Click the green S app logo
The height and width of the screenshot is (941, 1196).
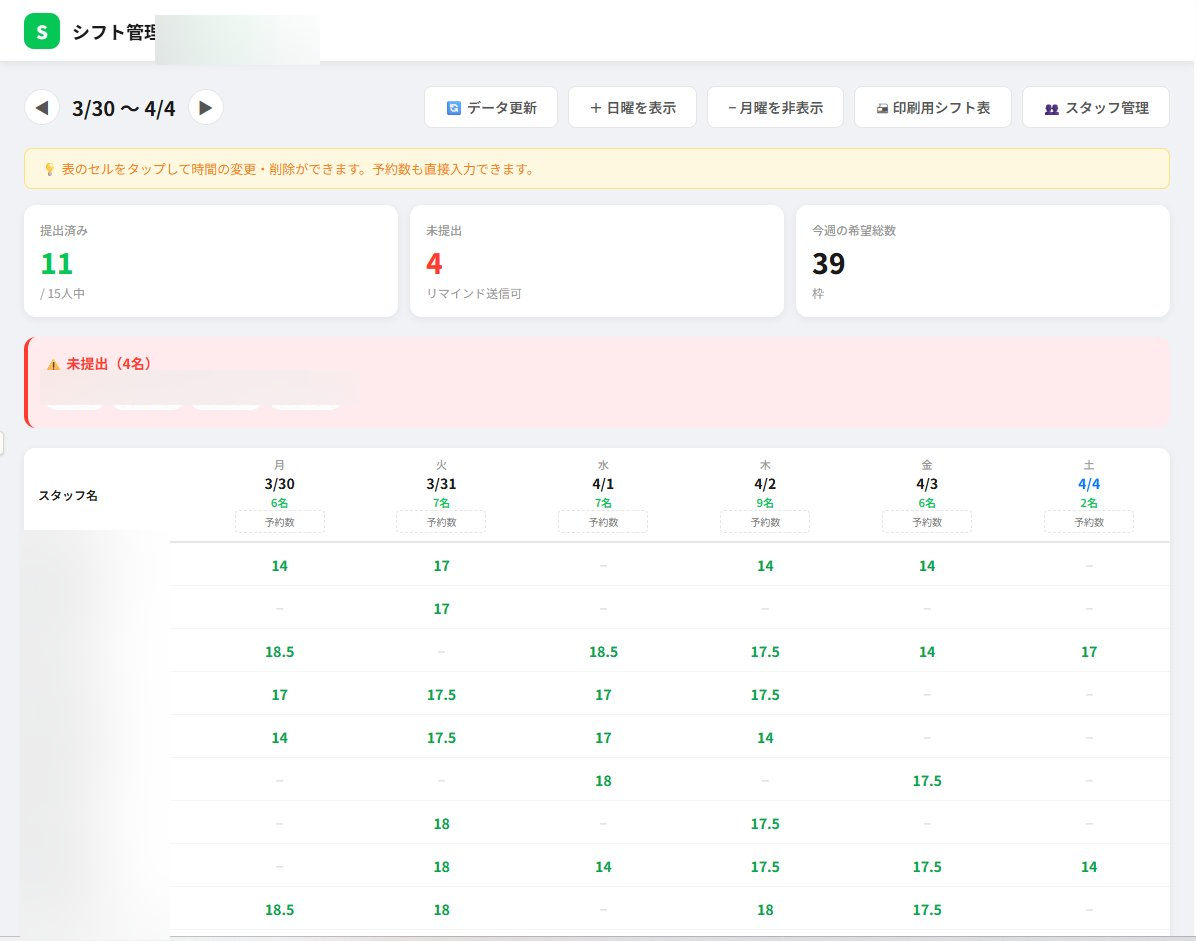point(42,32)
